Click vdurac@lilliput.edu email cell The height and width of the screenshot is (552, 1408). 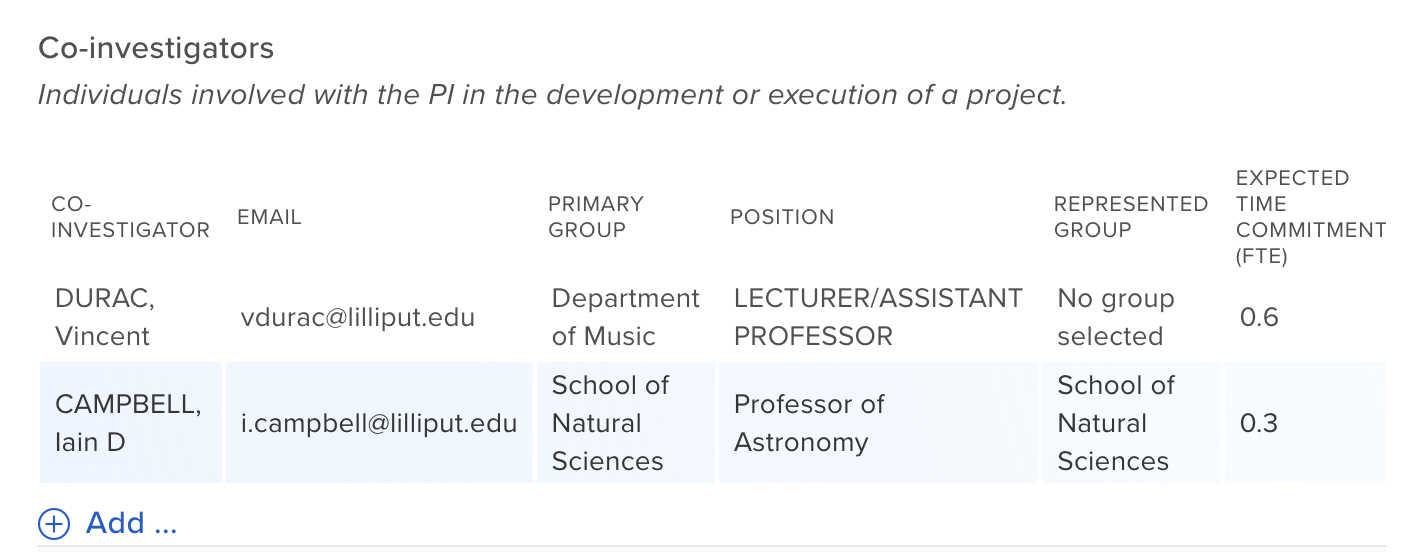click(357, 317)
